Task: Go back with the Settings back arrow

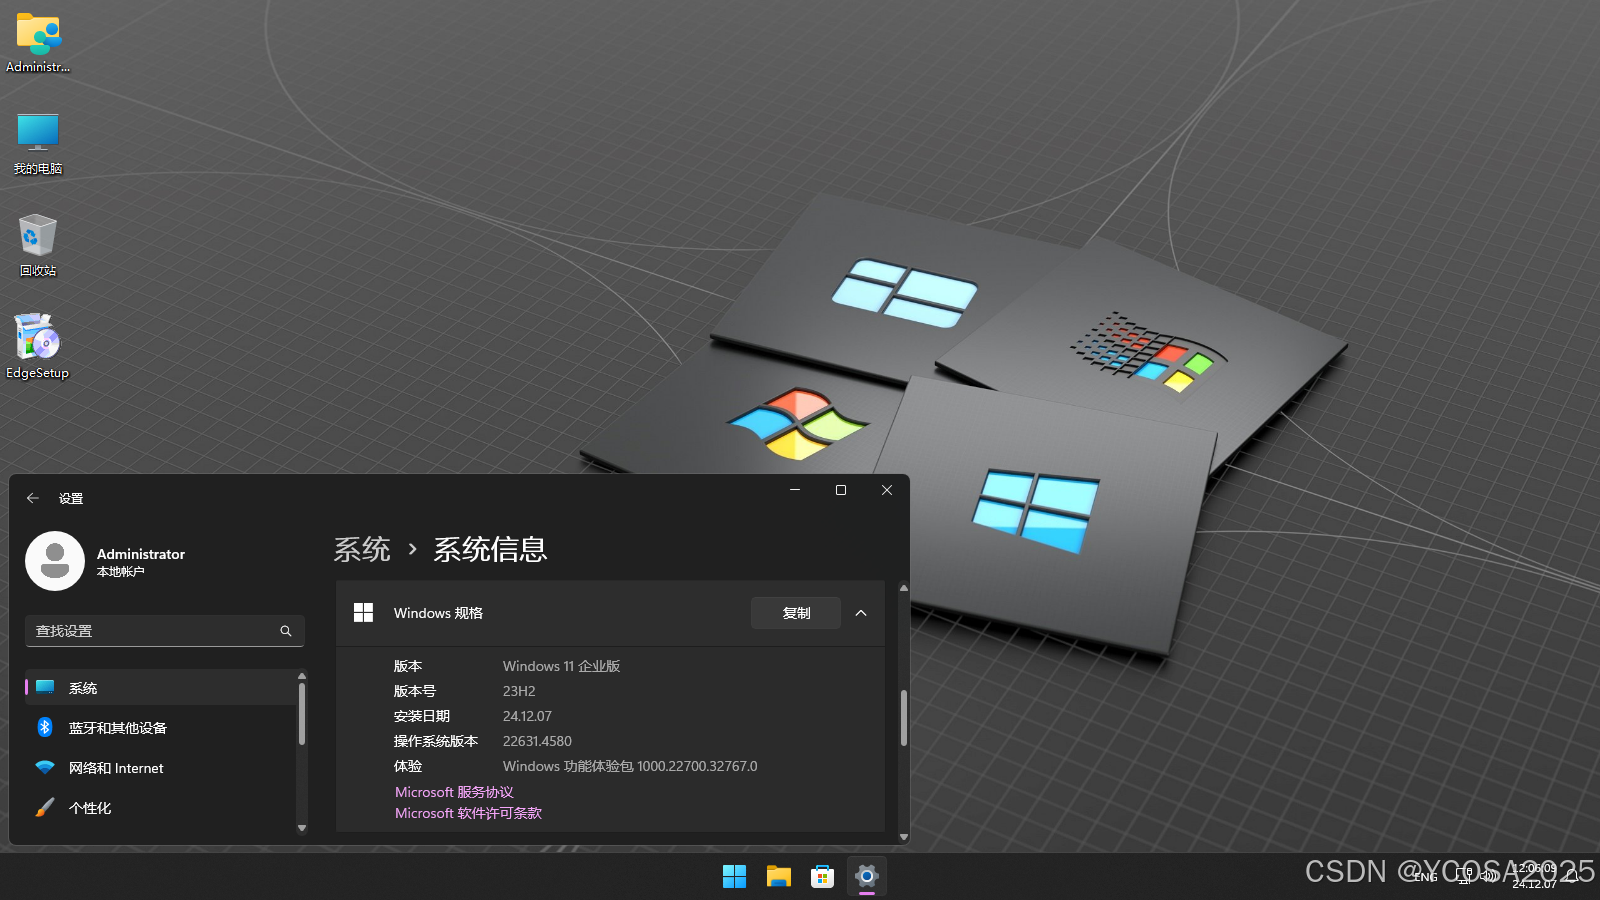Action: point(33,498)
